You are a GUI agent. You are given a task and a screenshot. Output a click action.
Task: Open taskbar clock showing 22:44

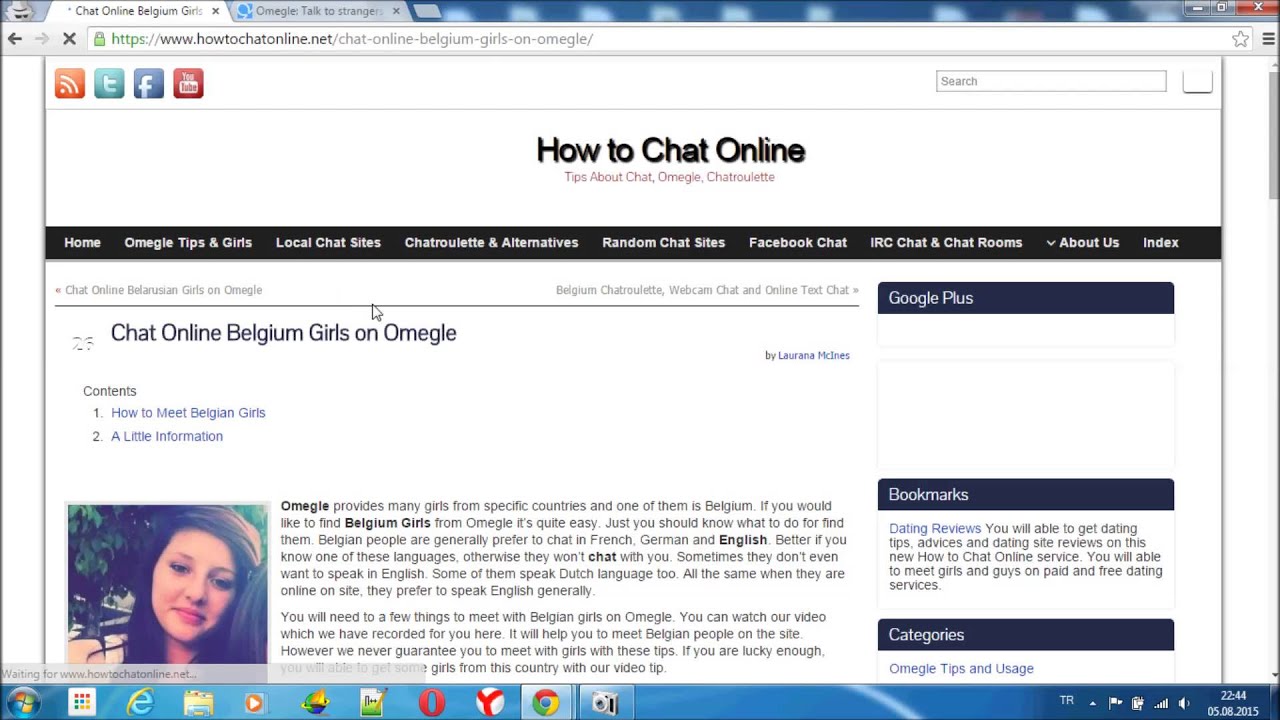click(1233, 703)
